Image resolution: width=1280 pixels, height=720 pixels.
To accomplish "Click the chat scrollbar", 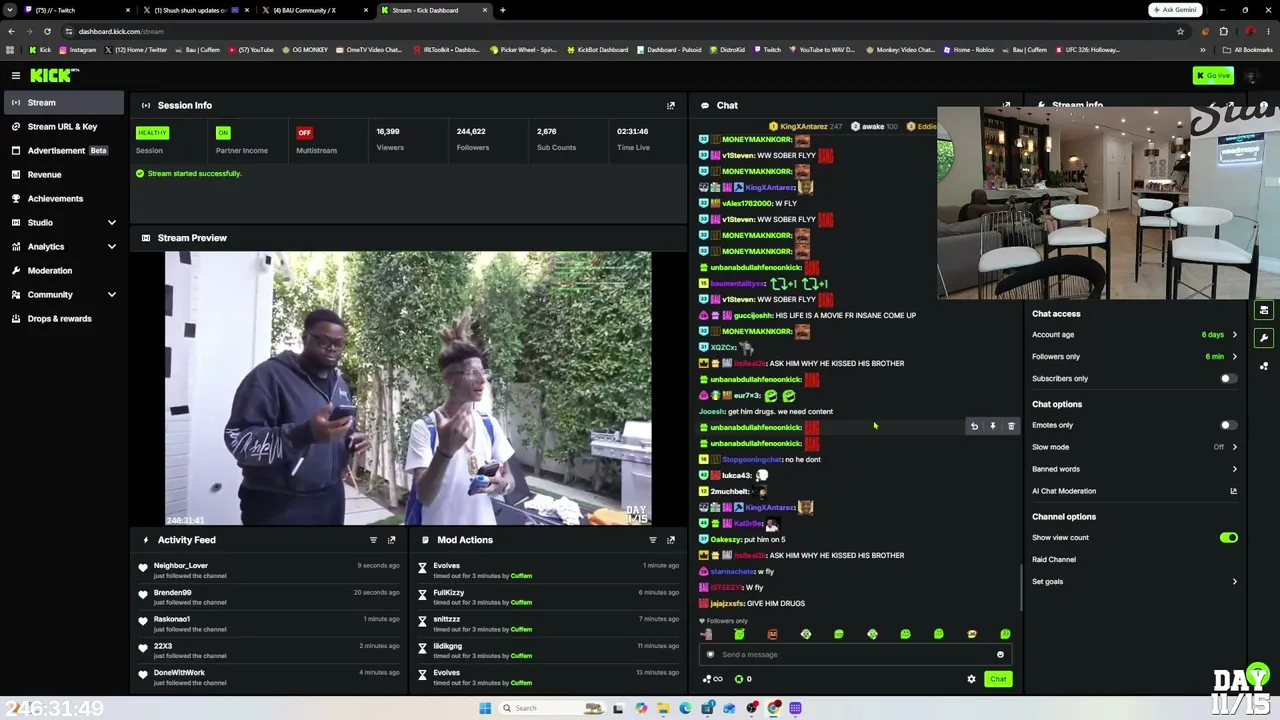I will [x=1021, y=588].
